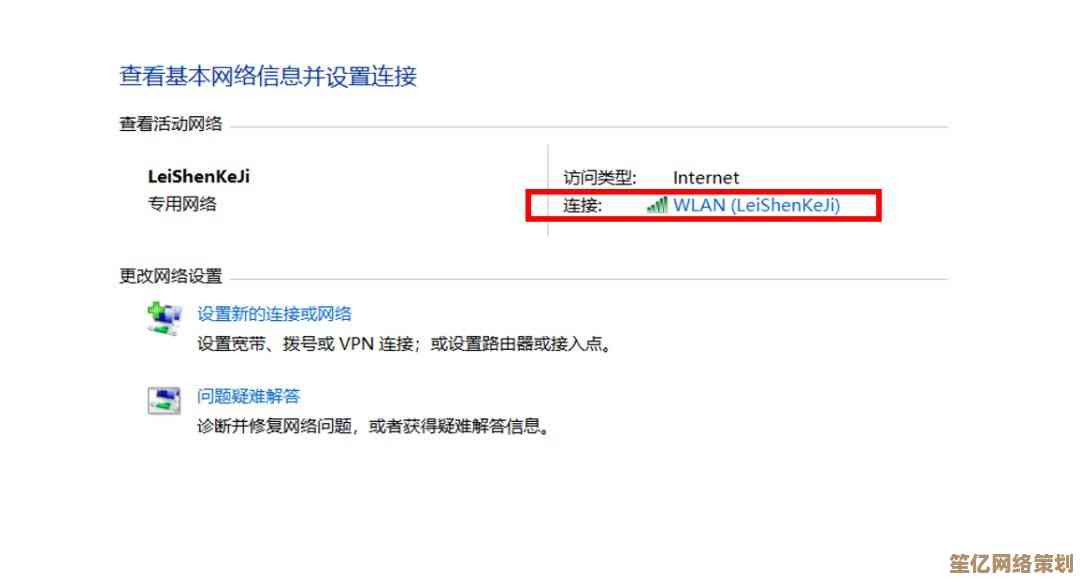Click the 专用网络 network type text
This screenshot has width=1080, height=582.
182,204
